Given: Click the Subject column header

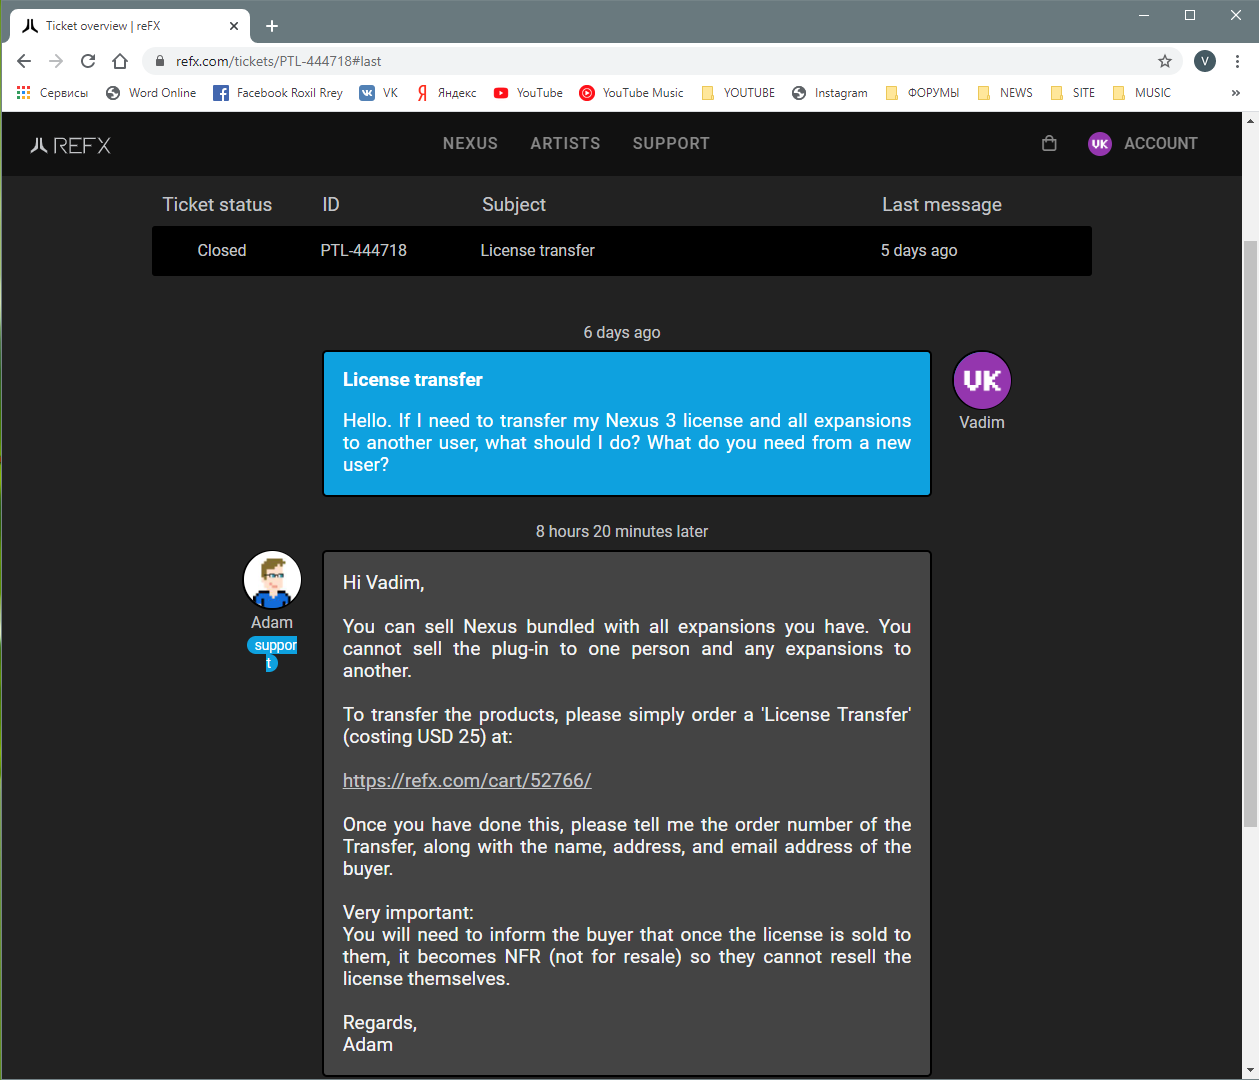Looking at the screenshot, I should 514,204.
